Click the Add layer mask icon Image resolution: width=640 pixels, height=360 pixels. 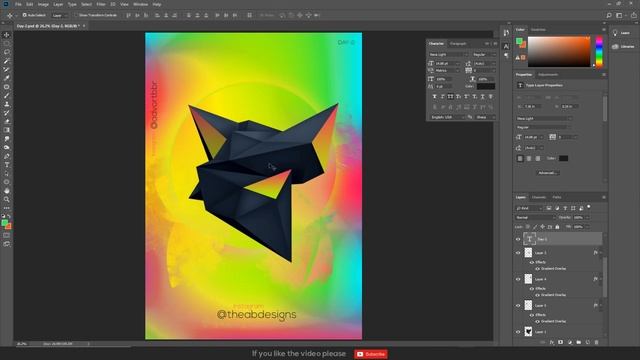tap(561, 342)
